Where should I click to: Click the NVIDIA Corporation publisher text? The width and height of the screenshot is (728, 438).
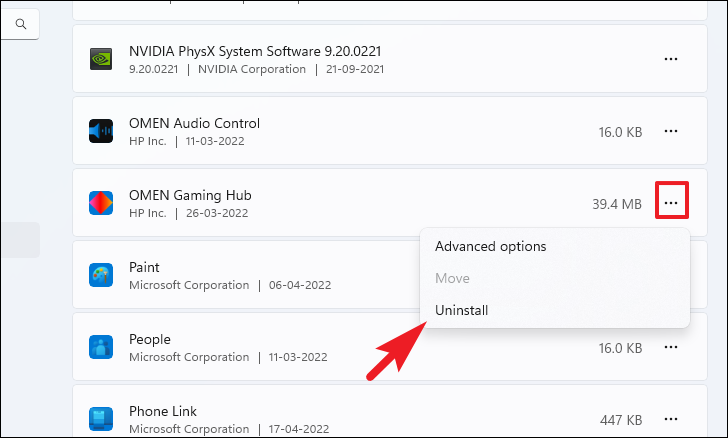tap(252, 69)
